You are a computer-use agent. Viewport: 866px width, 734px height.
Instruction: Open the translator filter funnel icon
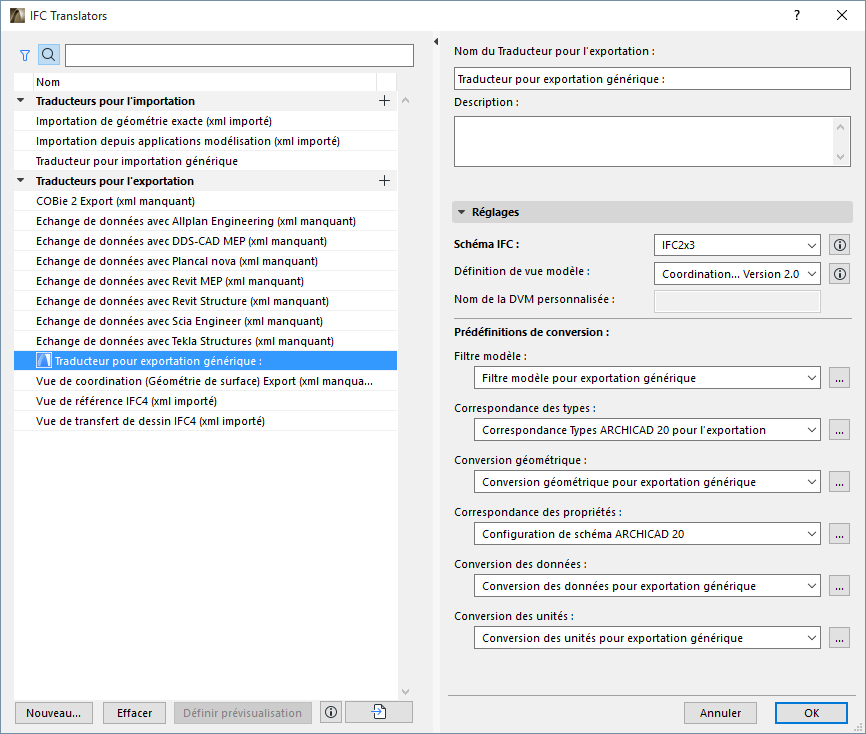pos(24,55)
